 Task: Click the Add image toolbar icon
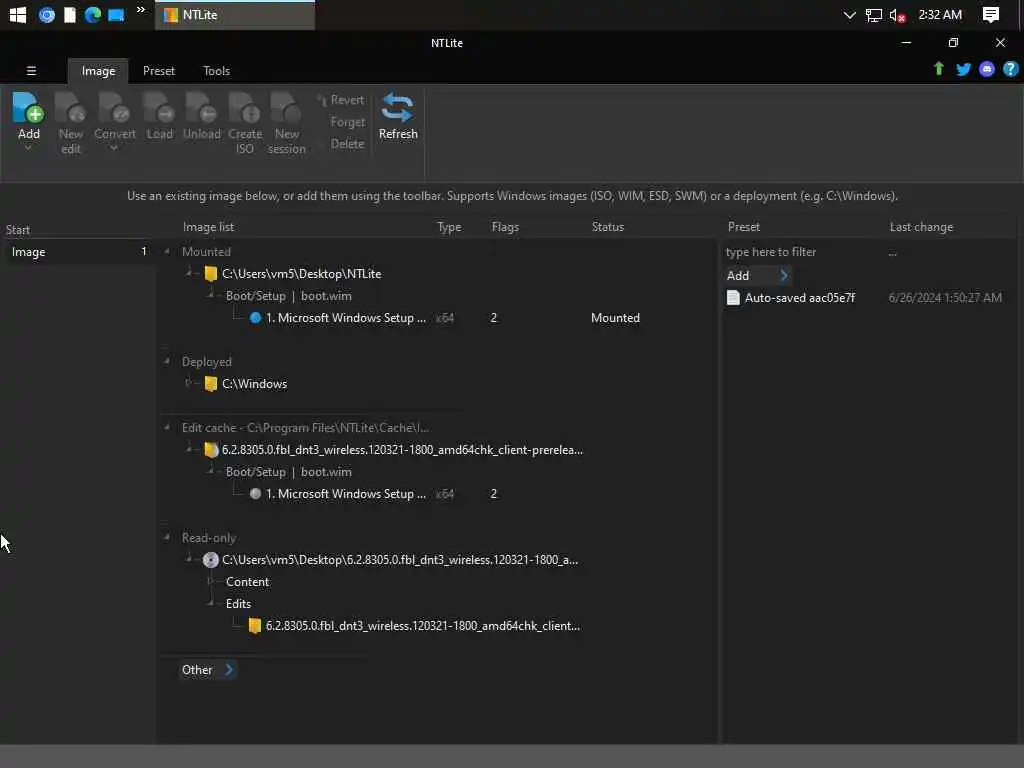tap(28, 108)
